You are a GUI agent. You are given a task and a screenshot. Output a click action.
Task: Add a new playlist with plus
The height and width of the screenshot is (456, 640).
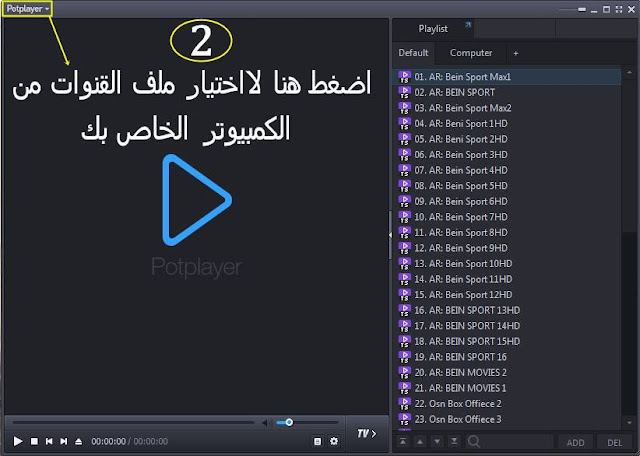pos(516,53)
